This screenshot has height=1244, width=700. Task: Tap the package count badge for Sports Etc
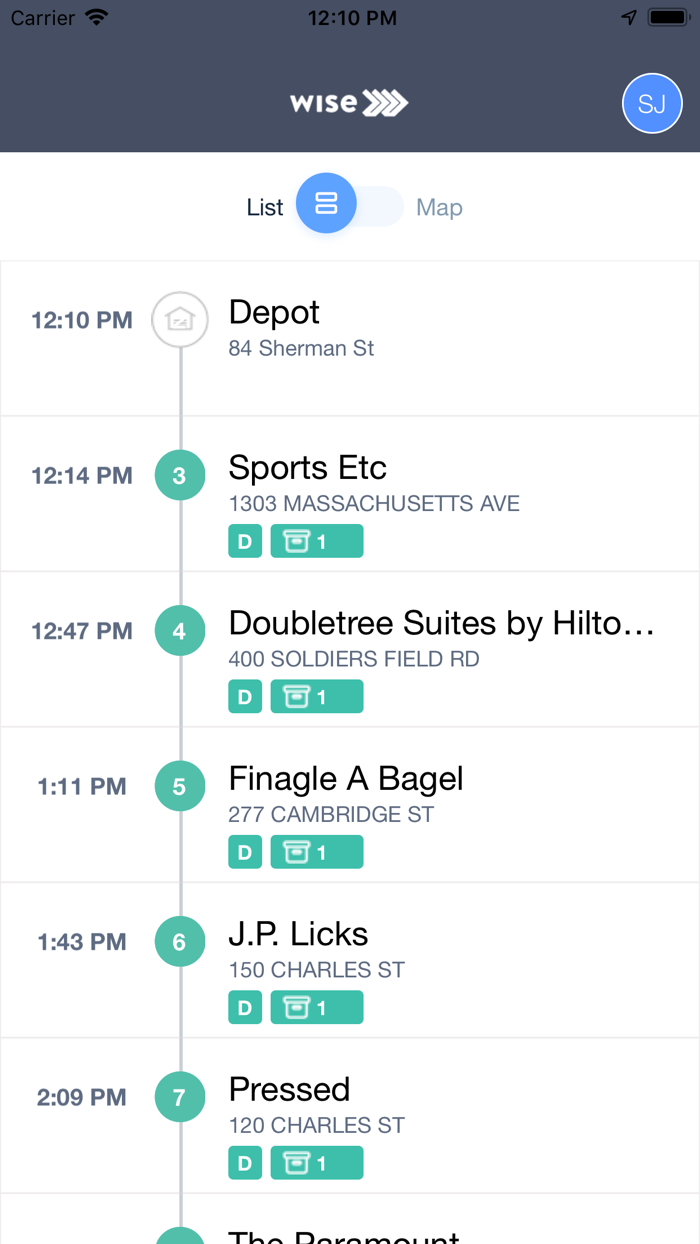click(x=316, y=542)
